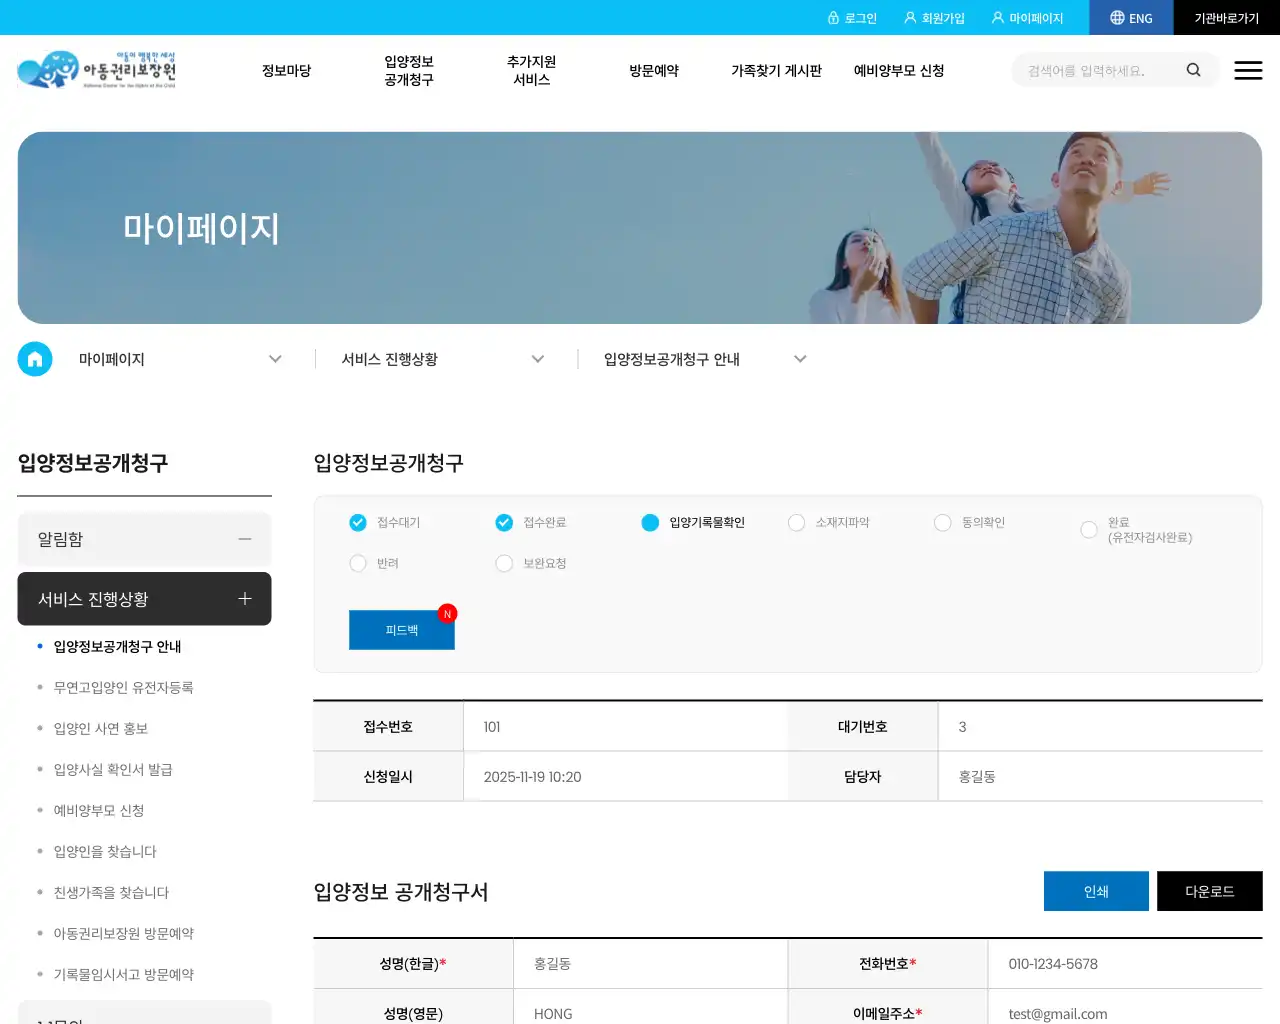Select the 반려 status option
Image resolution: width=1280 pixels, height=1024 pixels.
[x=358, y=563]
